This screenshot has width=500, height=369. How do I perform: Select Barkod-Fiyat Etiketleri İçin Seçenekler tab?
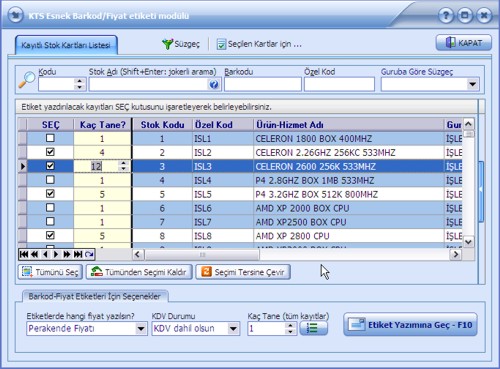tap(95, 296)
